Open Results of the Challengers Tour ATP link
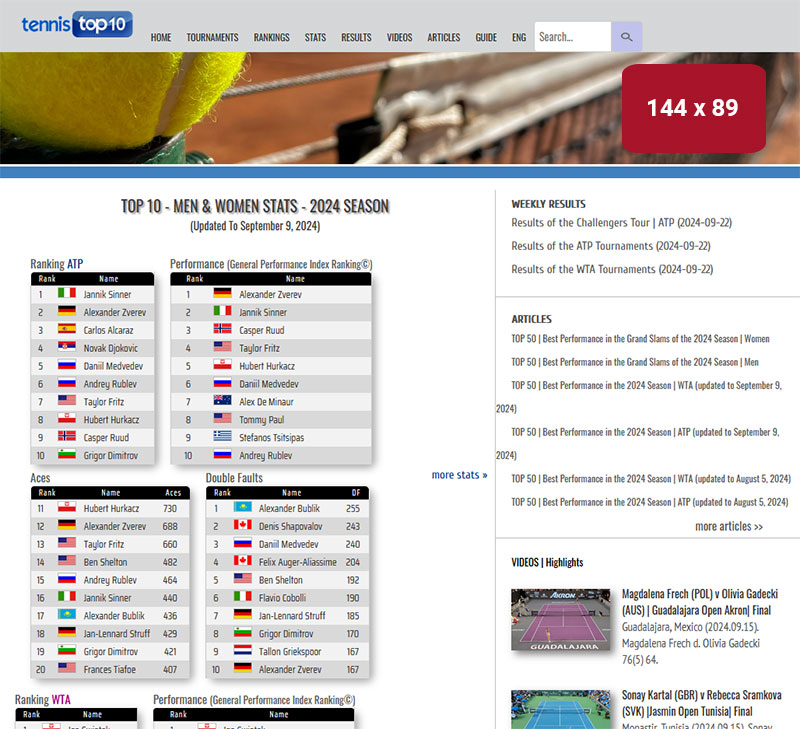 (x=621, y=222)
